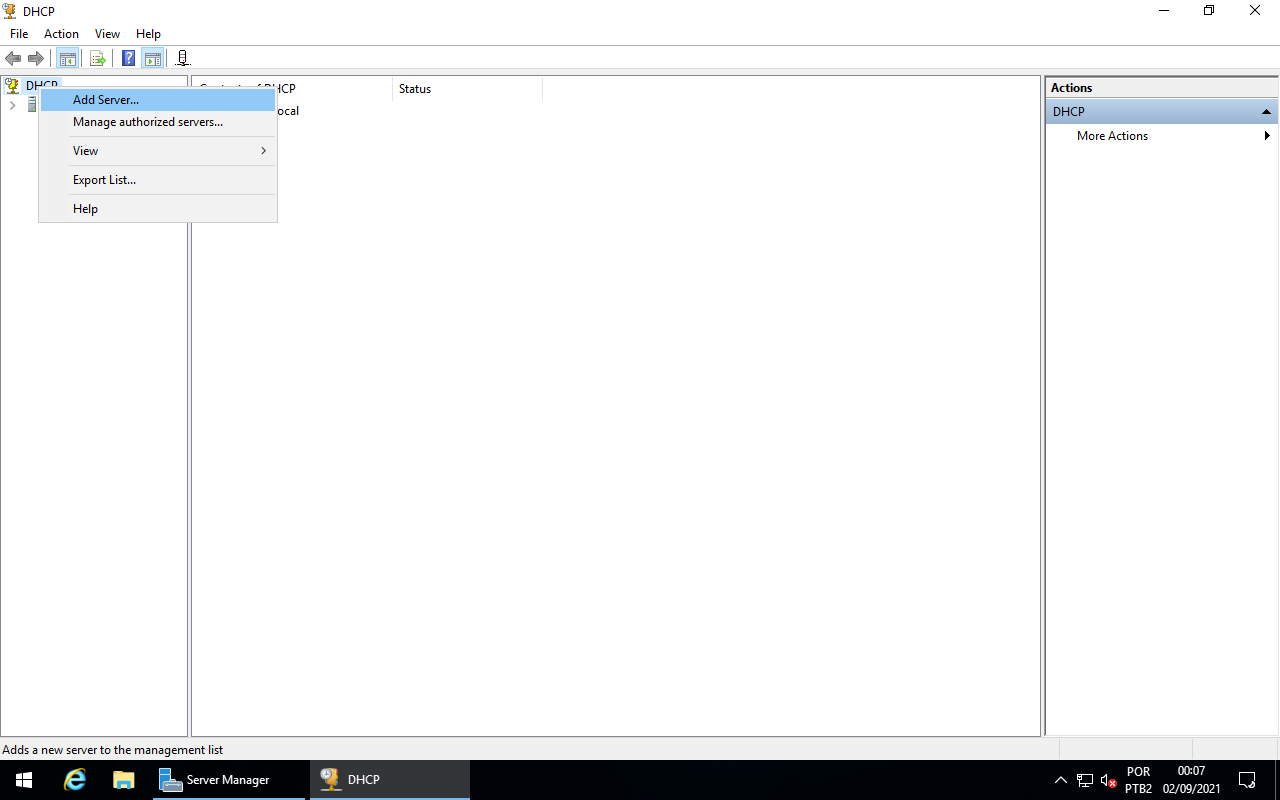Click the DHCP root icon in the tree
The width and height of the screenshot is (1280, 800).
11,85
